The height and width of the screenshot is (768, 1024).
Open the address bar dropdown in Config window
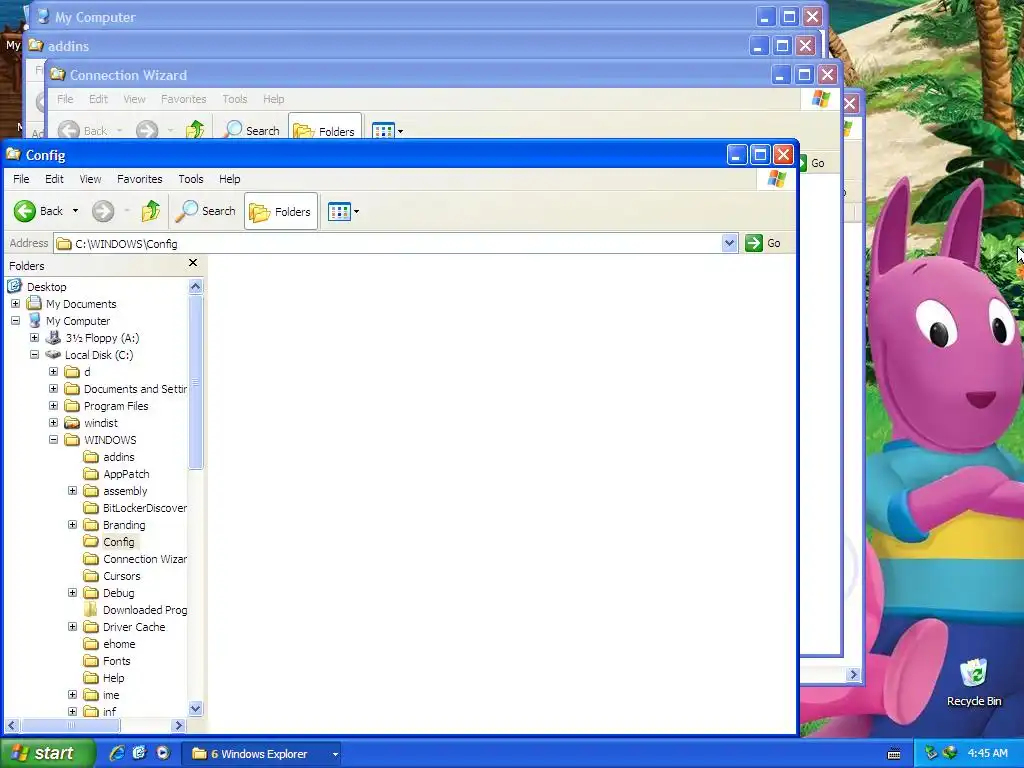coord(729,244)
